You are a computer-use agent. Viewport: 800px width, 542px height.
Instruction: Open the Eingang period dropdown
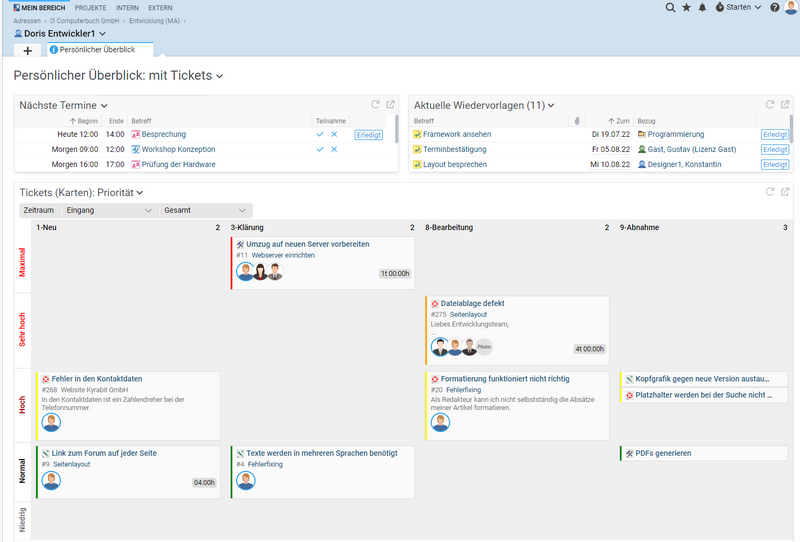click(x=109, y=210)
